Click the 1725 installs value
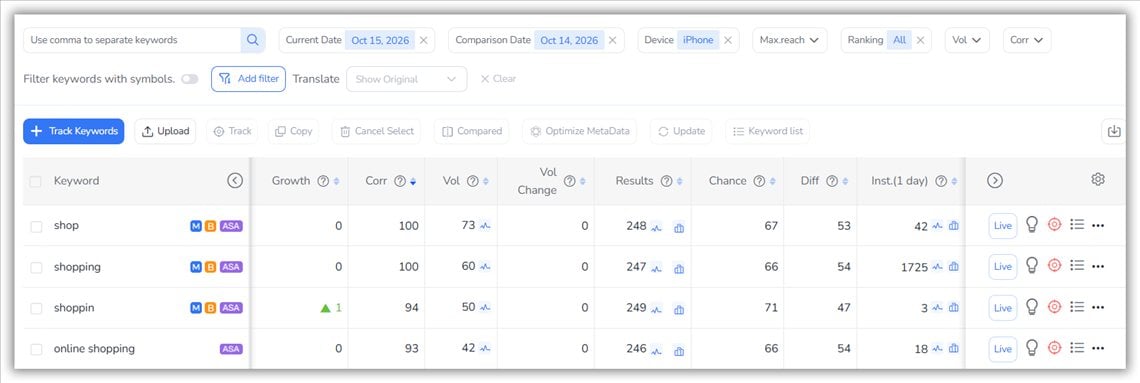The width and height of the screenshot is (1140, 383). coord(914,267)
